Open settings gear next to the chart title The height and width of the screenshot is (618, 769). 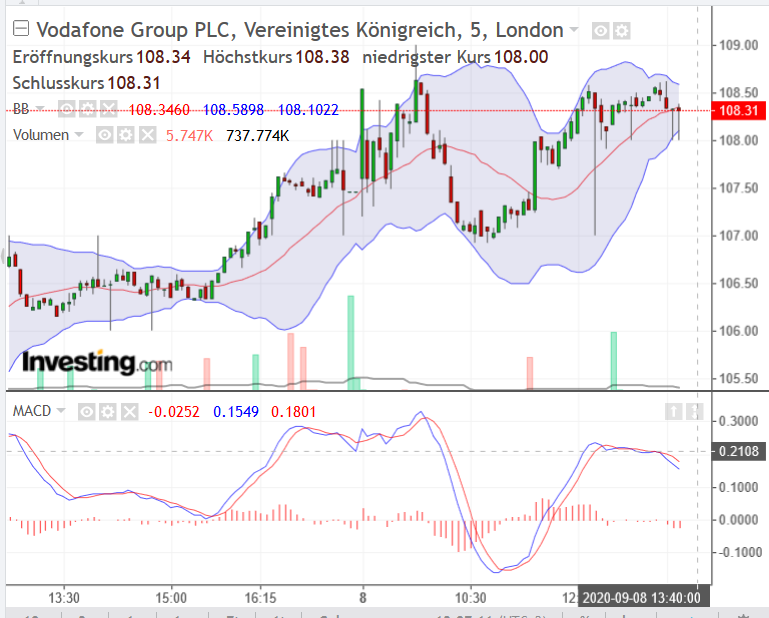point(622,31)
